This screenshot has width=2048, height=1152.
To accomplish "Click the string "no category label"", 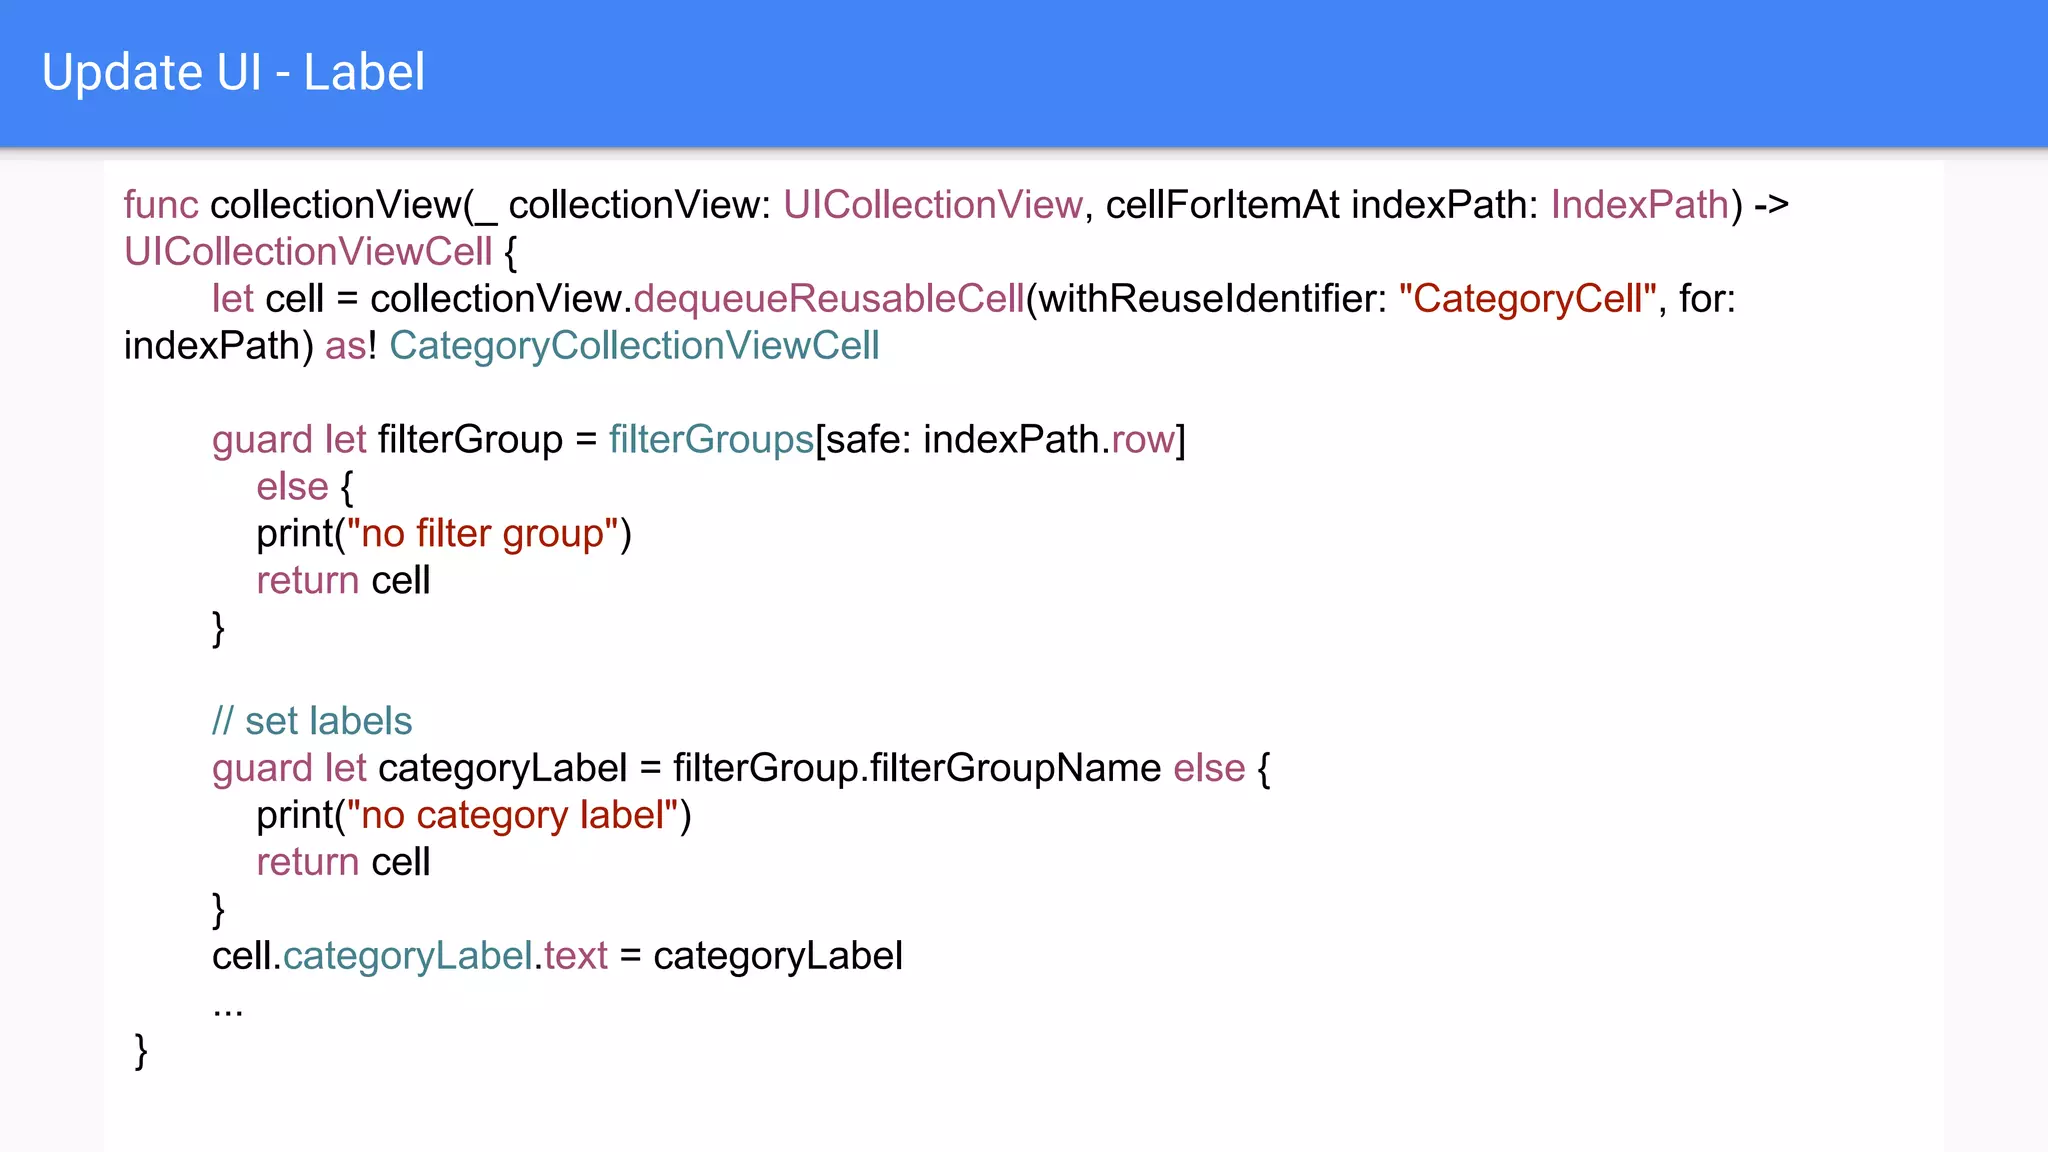I will [513, 815].
